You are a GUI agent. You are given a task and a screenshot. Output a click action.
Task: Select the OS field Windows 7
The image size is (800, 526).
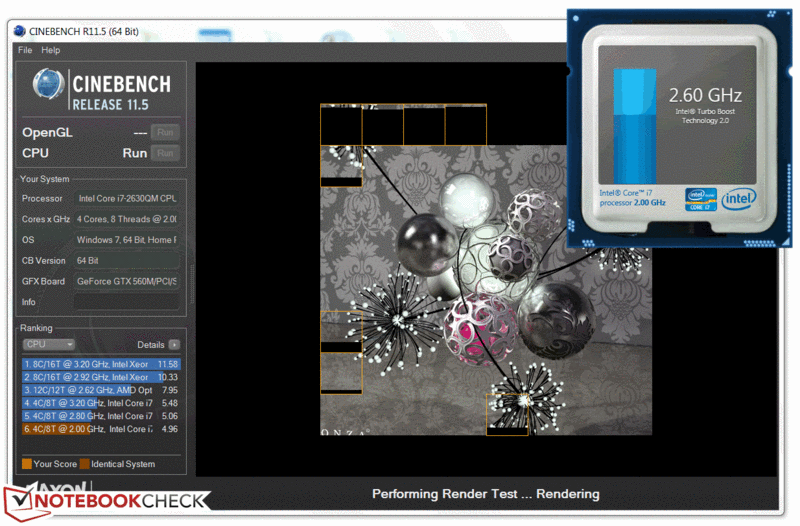click(x=127, y=240)
